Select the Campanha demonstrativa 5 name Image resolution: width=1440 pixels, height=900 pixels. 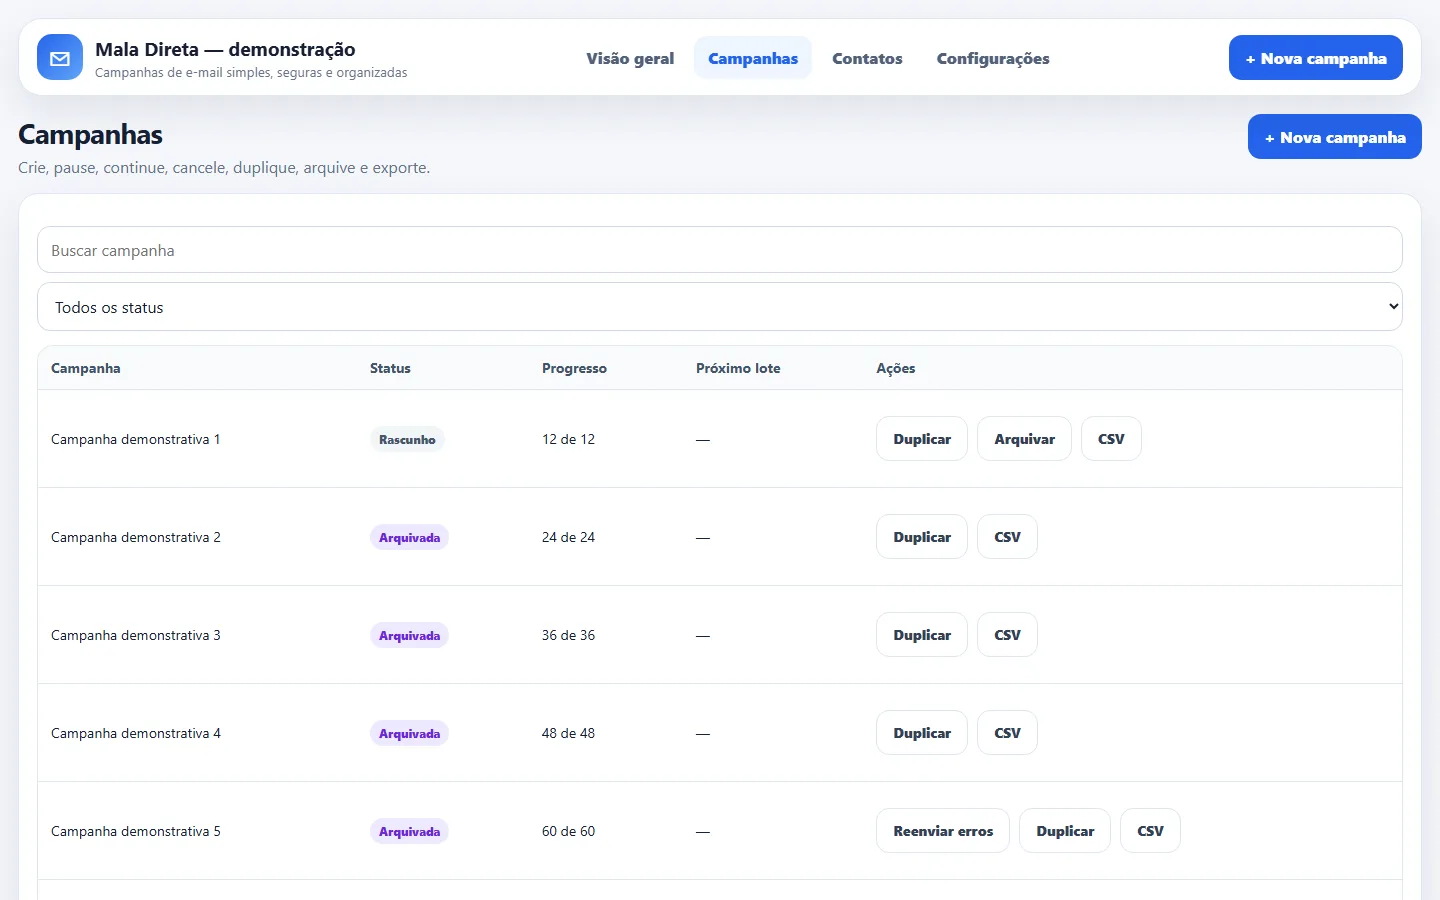tap(136, 831)
